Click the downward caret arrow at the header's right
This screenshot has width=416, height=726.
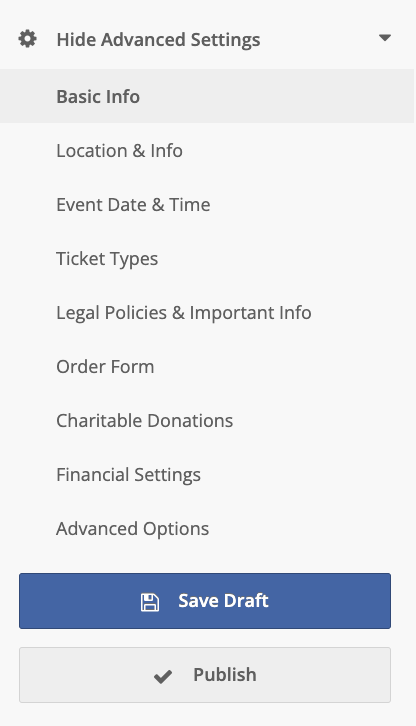tap(384, 38)
